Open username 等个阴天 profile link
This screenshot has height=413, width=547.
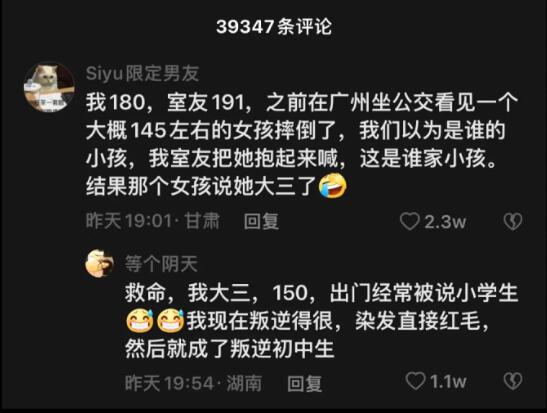tap(162, 263)
